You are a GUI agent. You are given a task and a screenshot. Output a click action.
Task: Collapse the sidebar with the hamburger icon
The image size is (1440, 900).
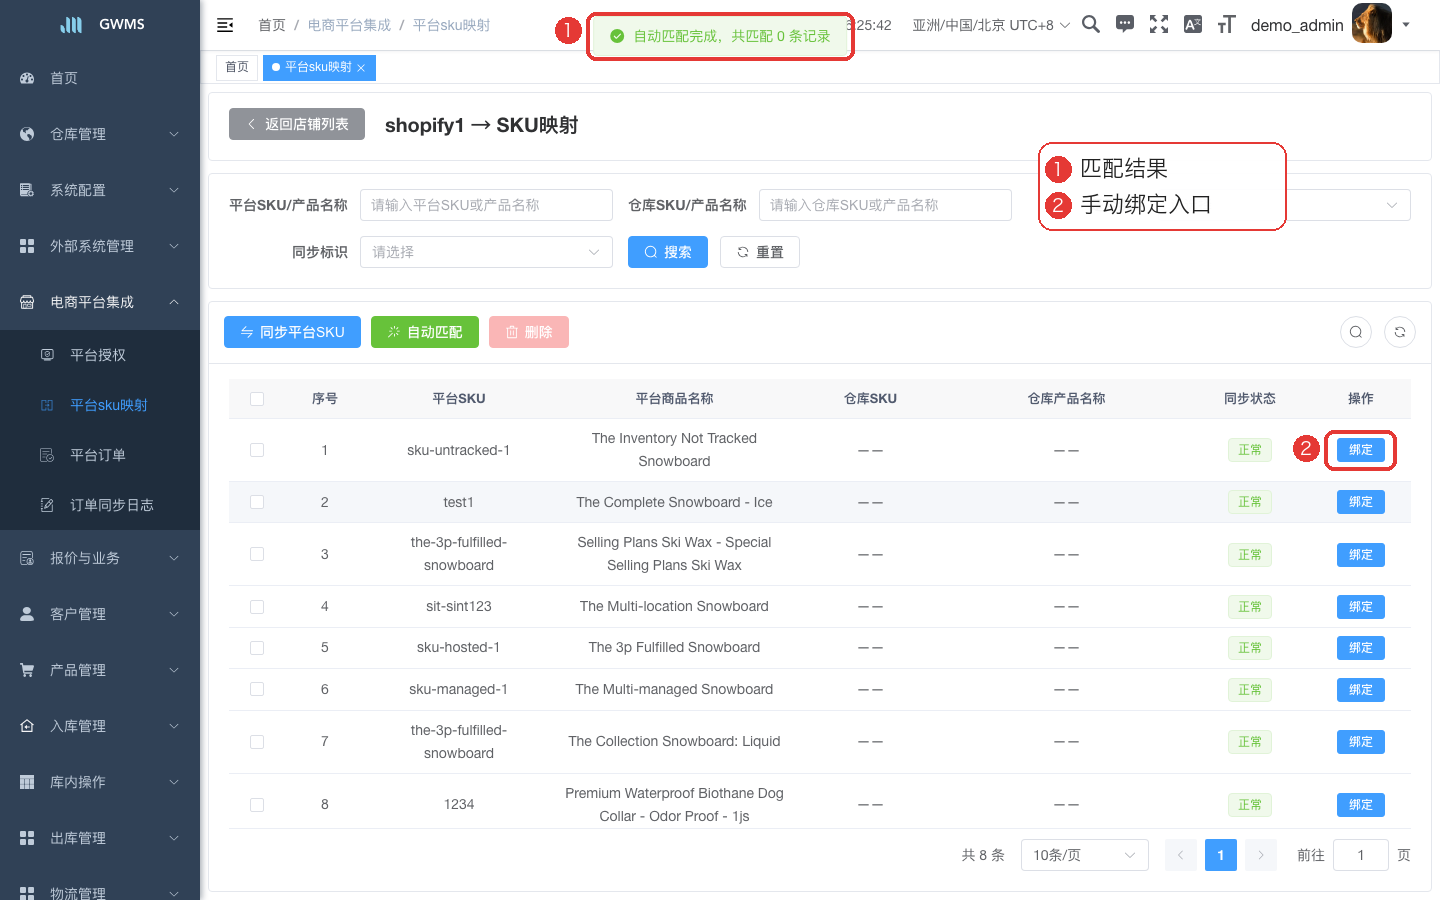pyautogui.click(x=225, y=25)
